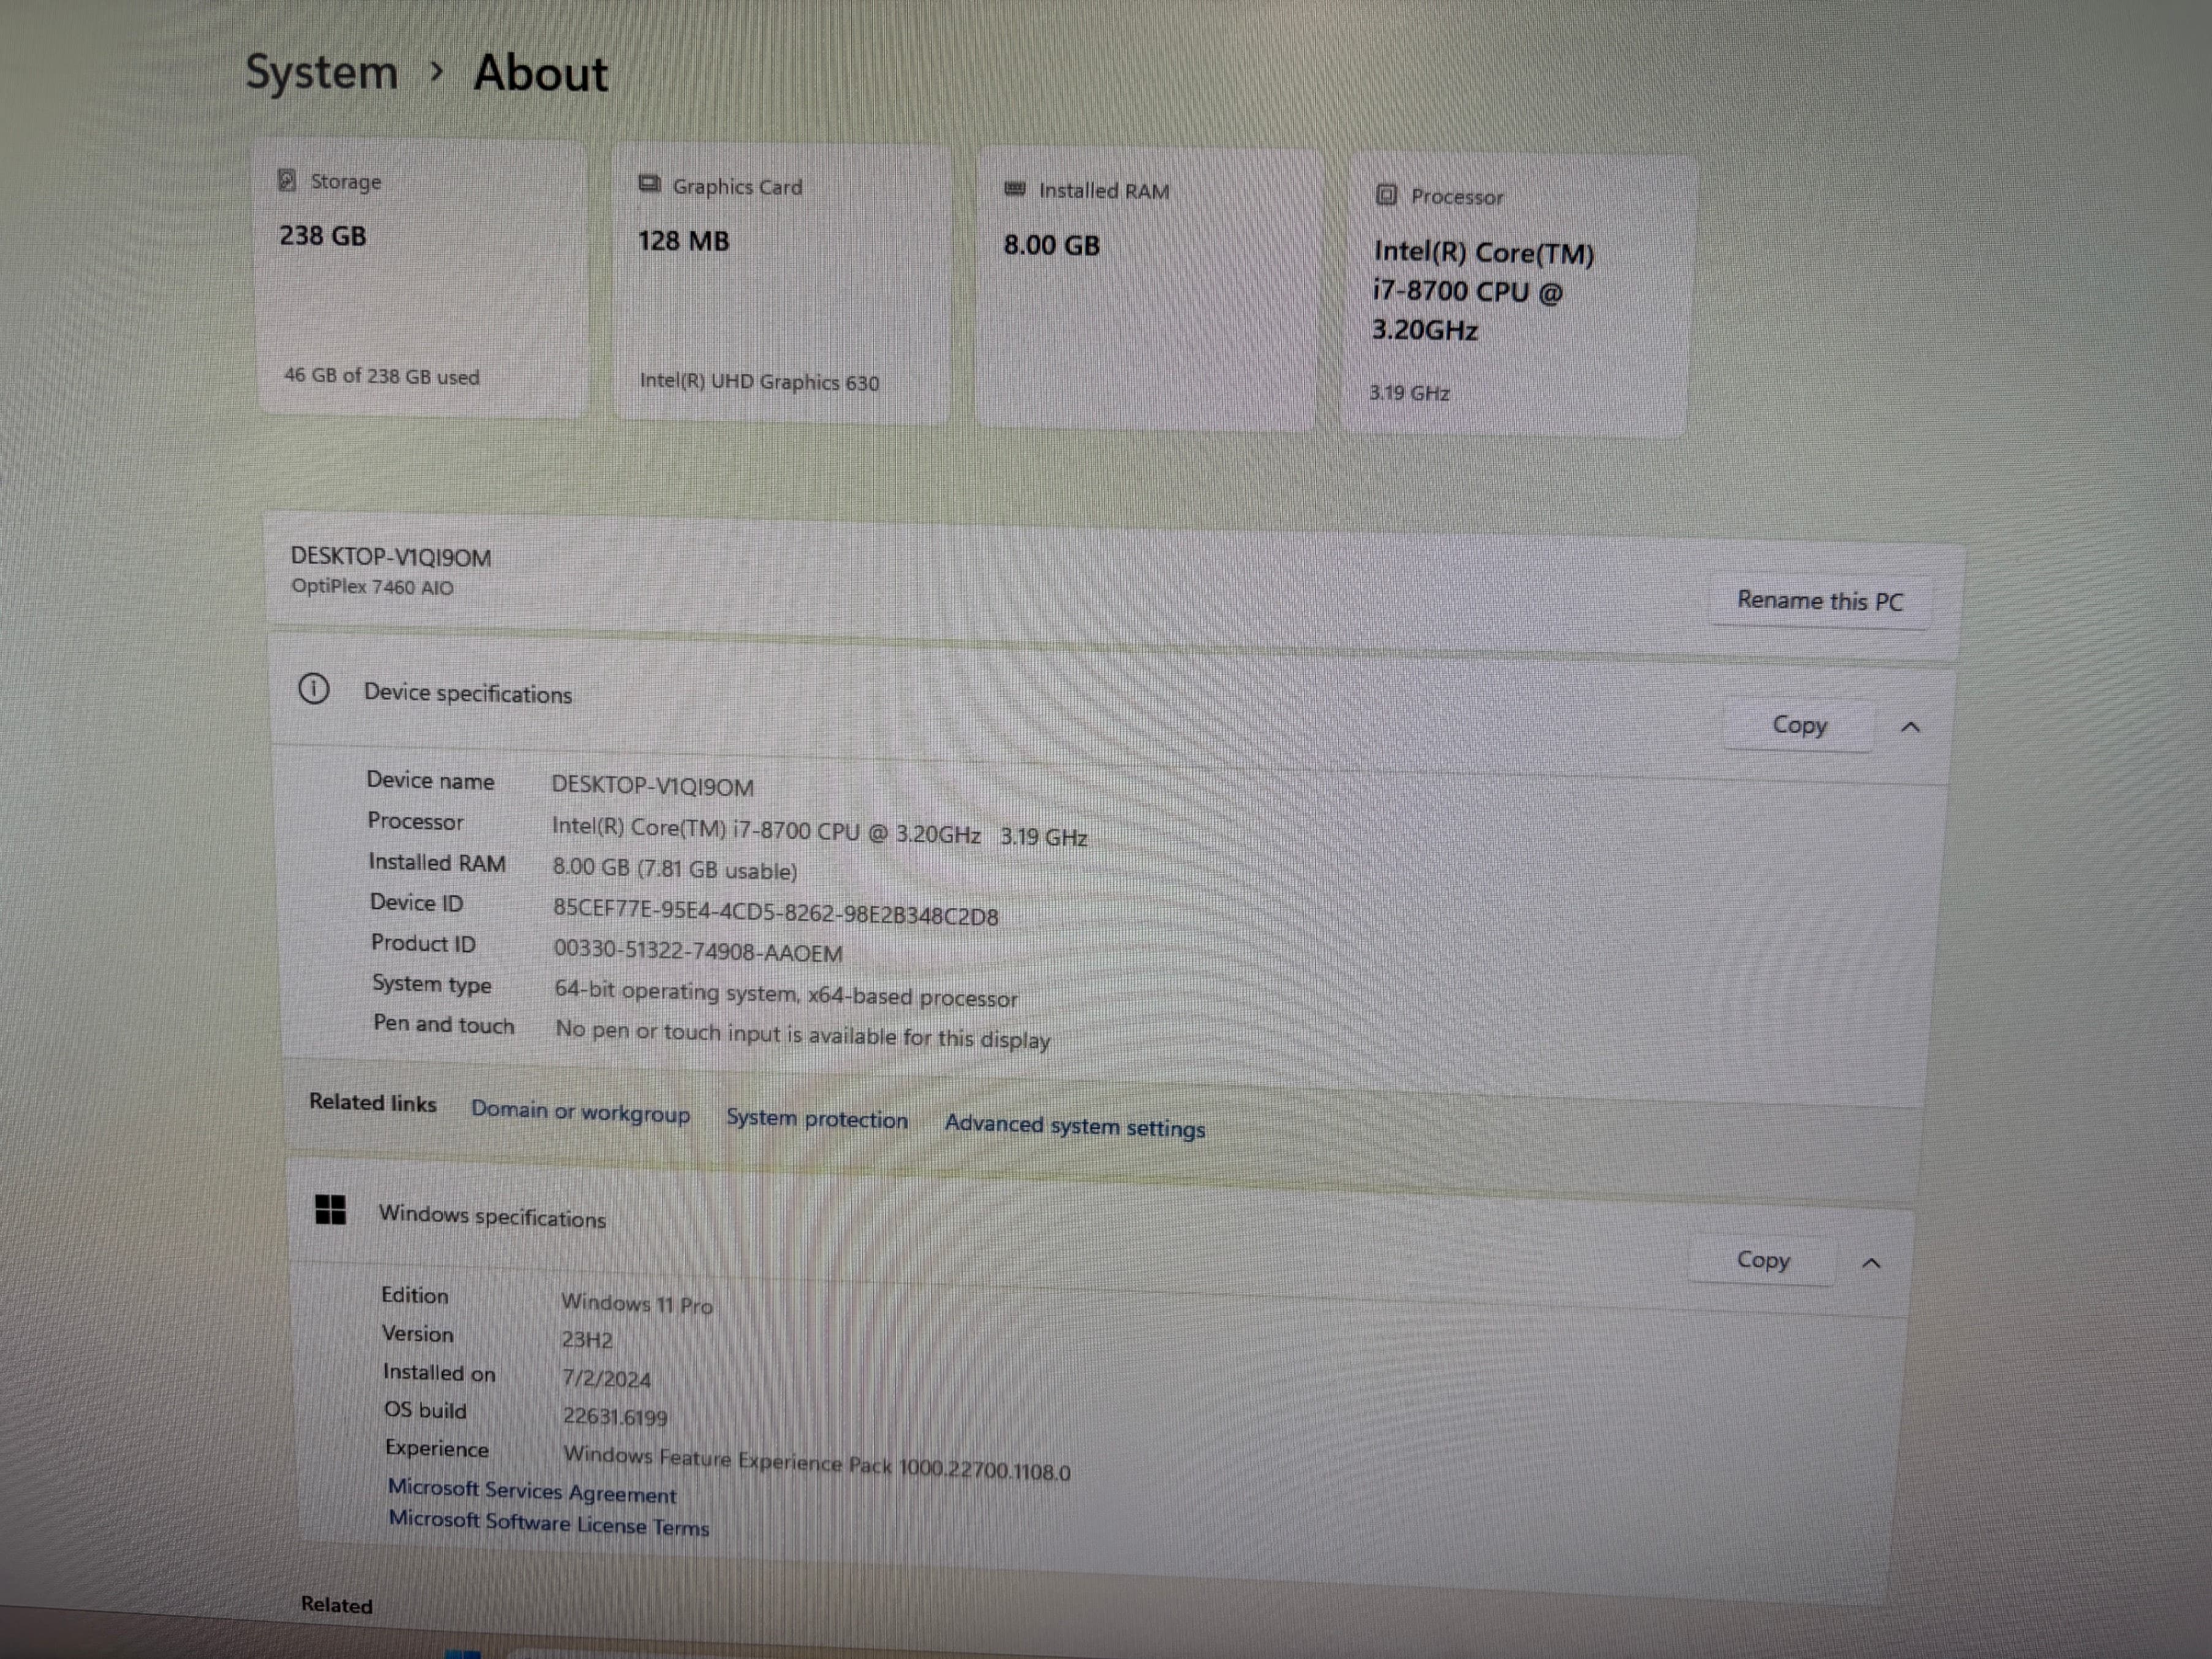
Task: Click the 64-bit operating system value
Action: click(x=786, y=994)
